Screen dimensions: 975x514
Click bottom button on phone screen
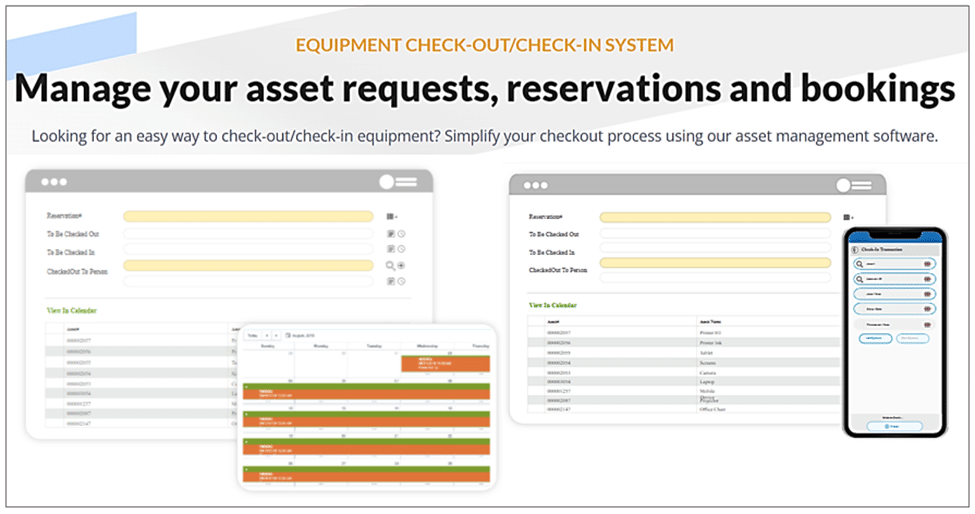[x=893, y=426]
